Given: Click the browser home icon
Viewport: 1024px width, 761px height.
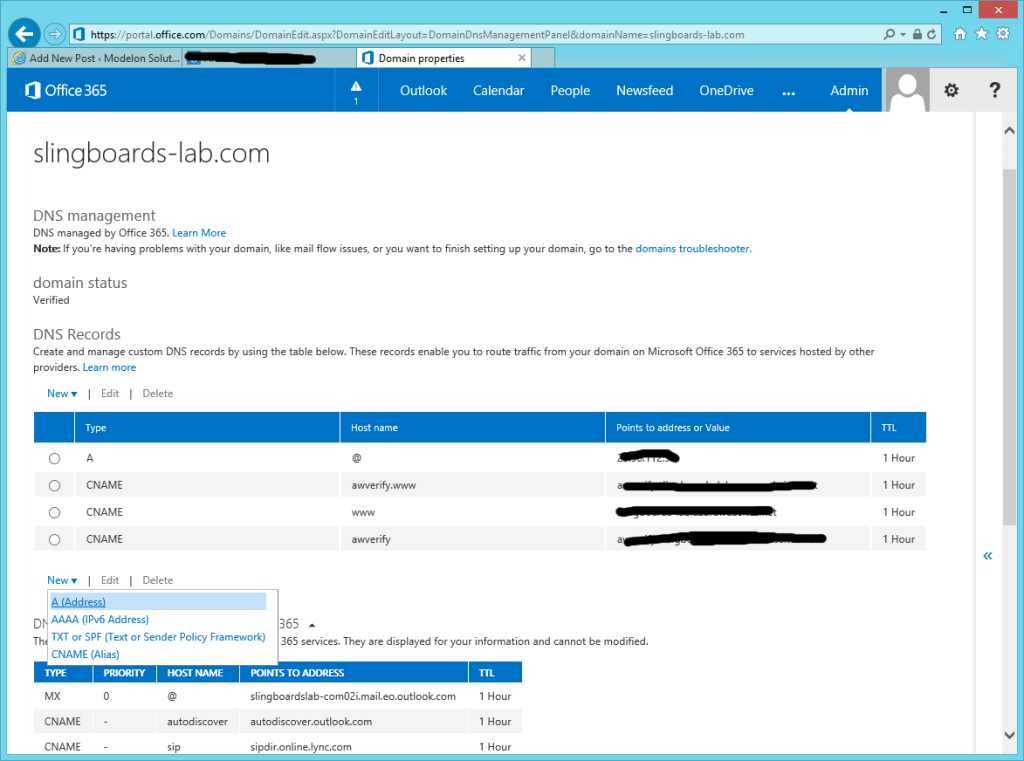Looking at the screenshot, I should click(x=959, y=33).
